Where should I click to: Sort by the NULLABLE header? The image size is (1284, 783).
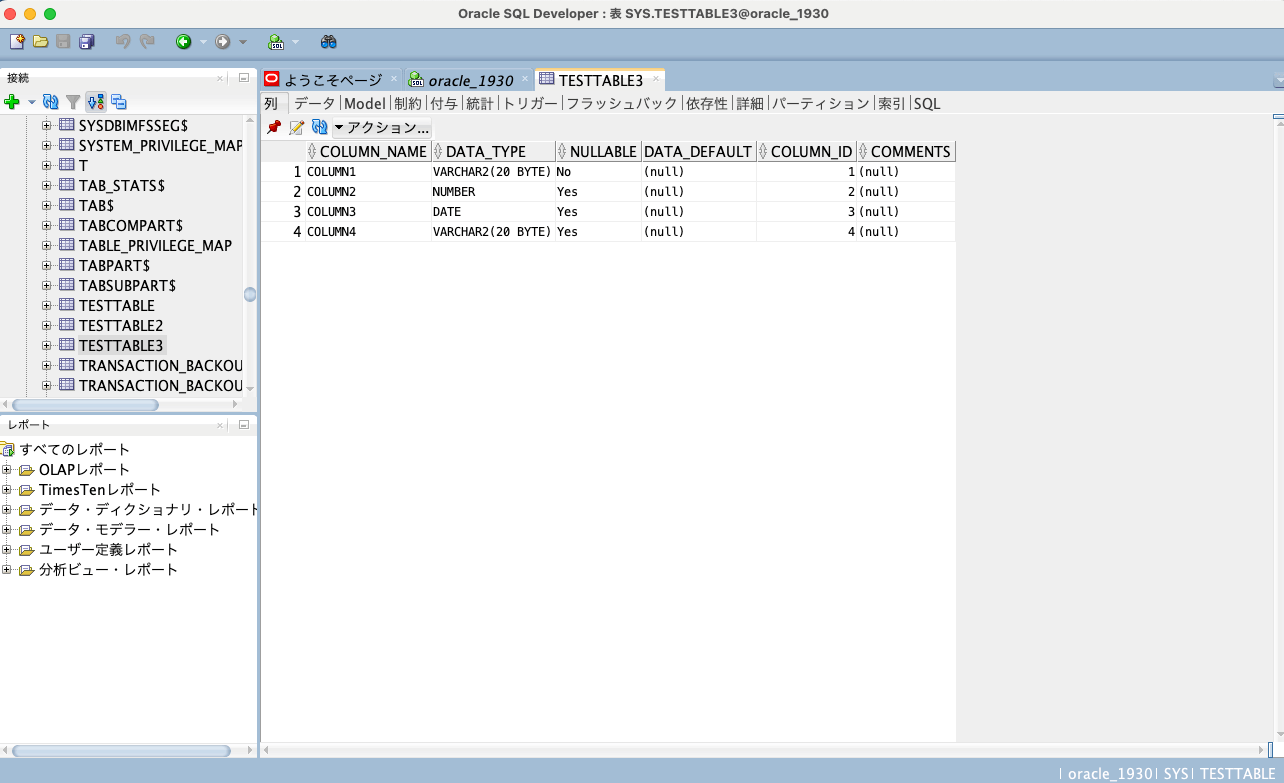tap(598, 151)
